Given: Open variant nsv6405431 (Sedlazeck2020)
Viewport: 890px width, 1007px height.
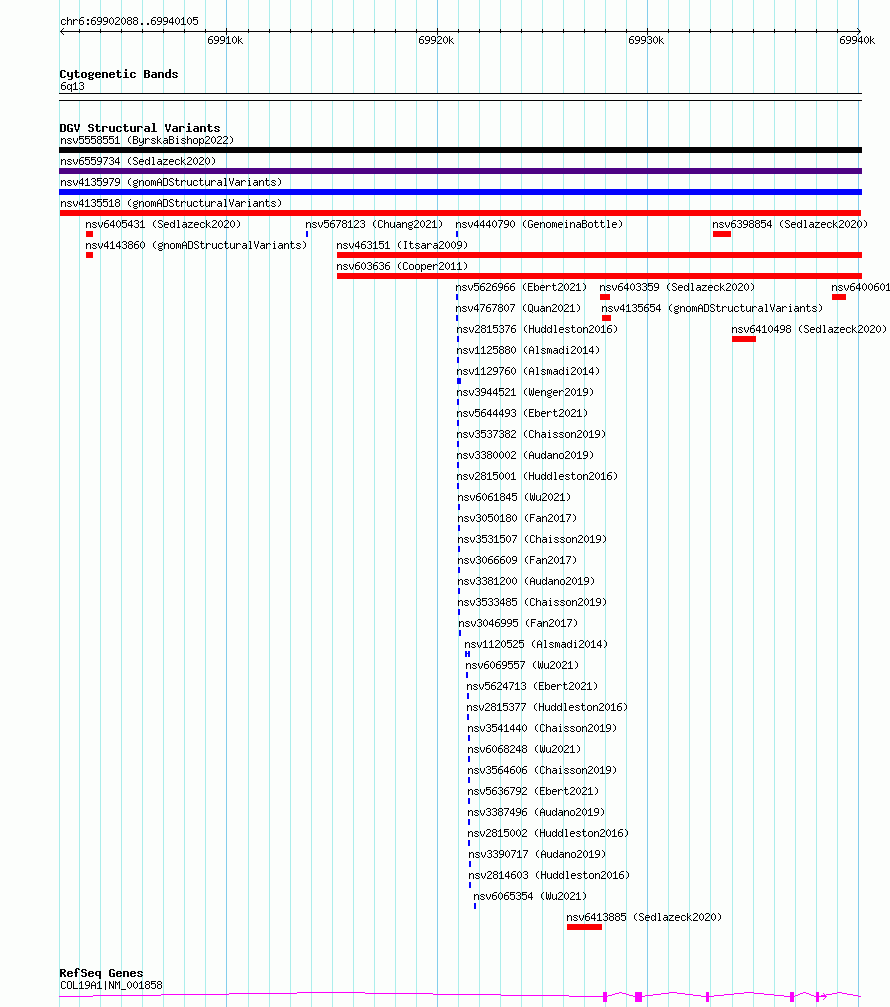Looking at the screenshot, I should coord(163,224).
